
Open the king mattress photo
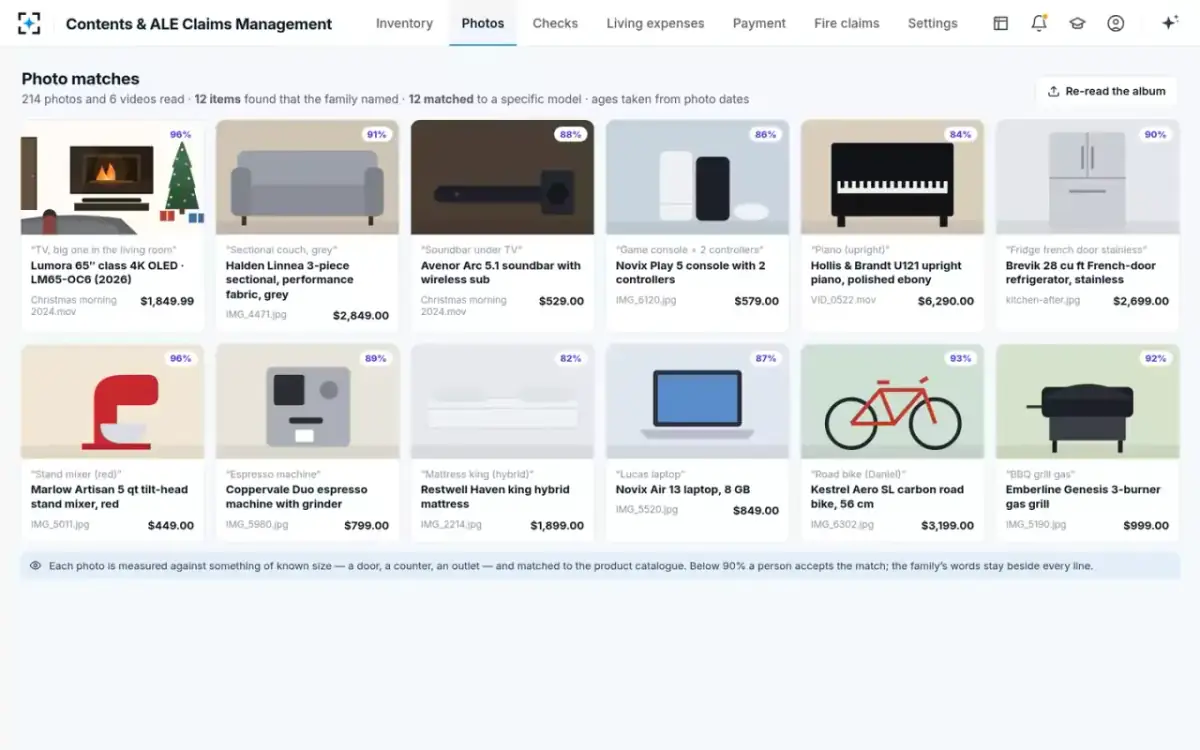tap(503, 402)
